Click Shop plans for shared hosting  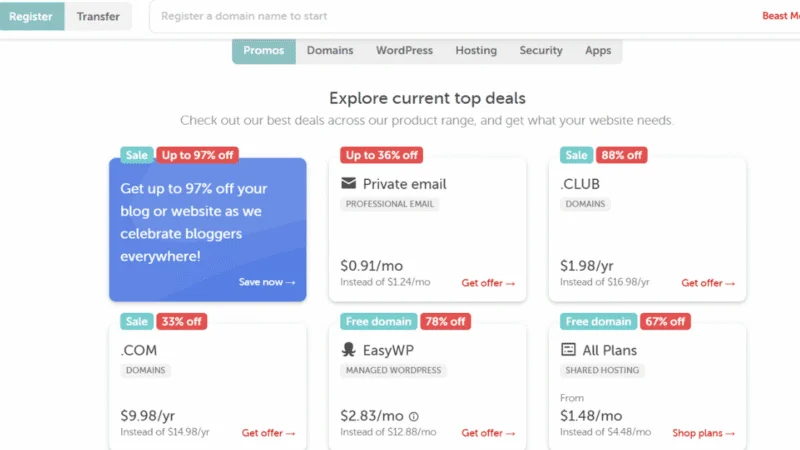point(704,433)
